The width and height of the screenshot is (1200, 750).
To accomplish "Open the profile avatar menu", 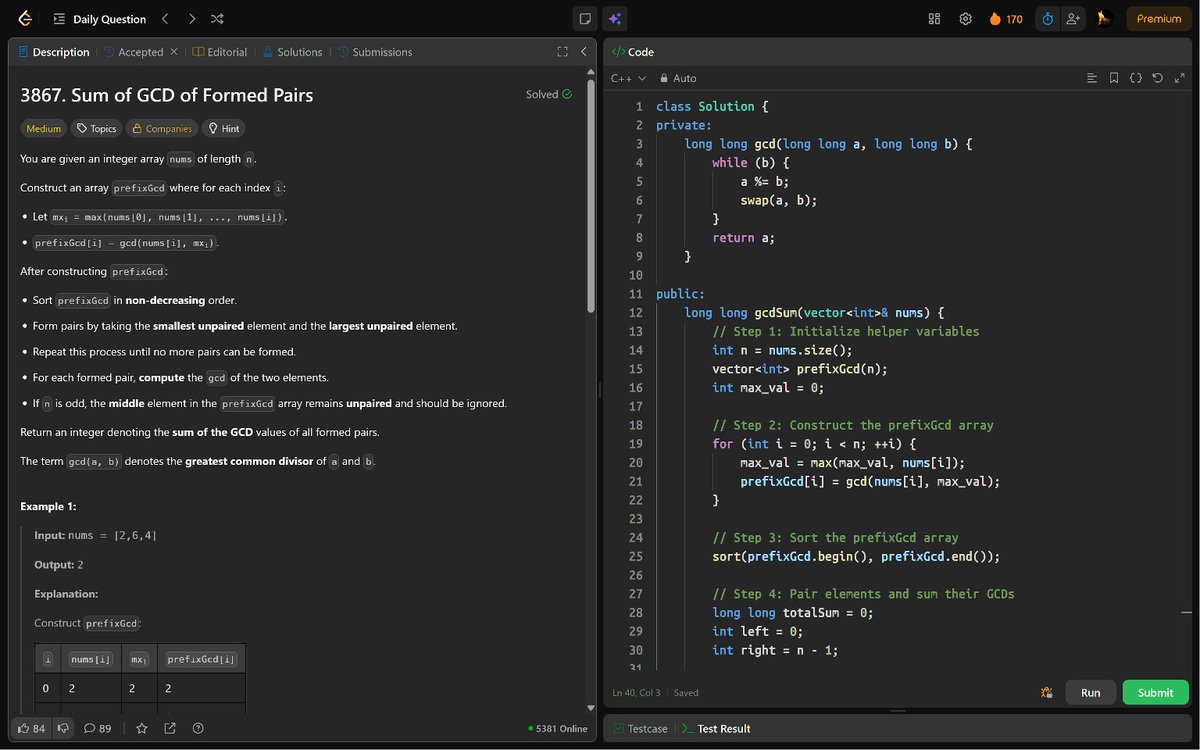I will pos(1104,19).
